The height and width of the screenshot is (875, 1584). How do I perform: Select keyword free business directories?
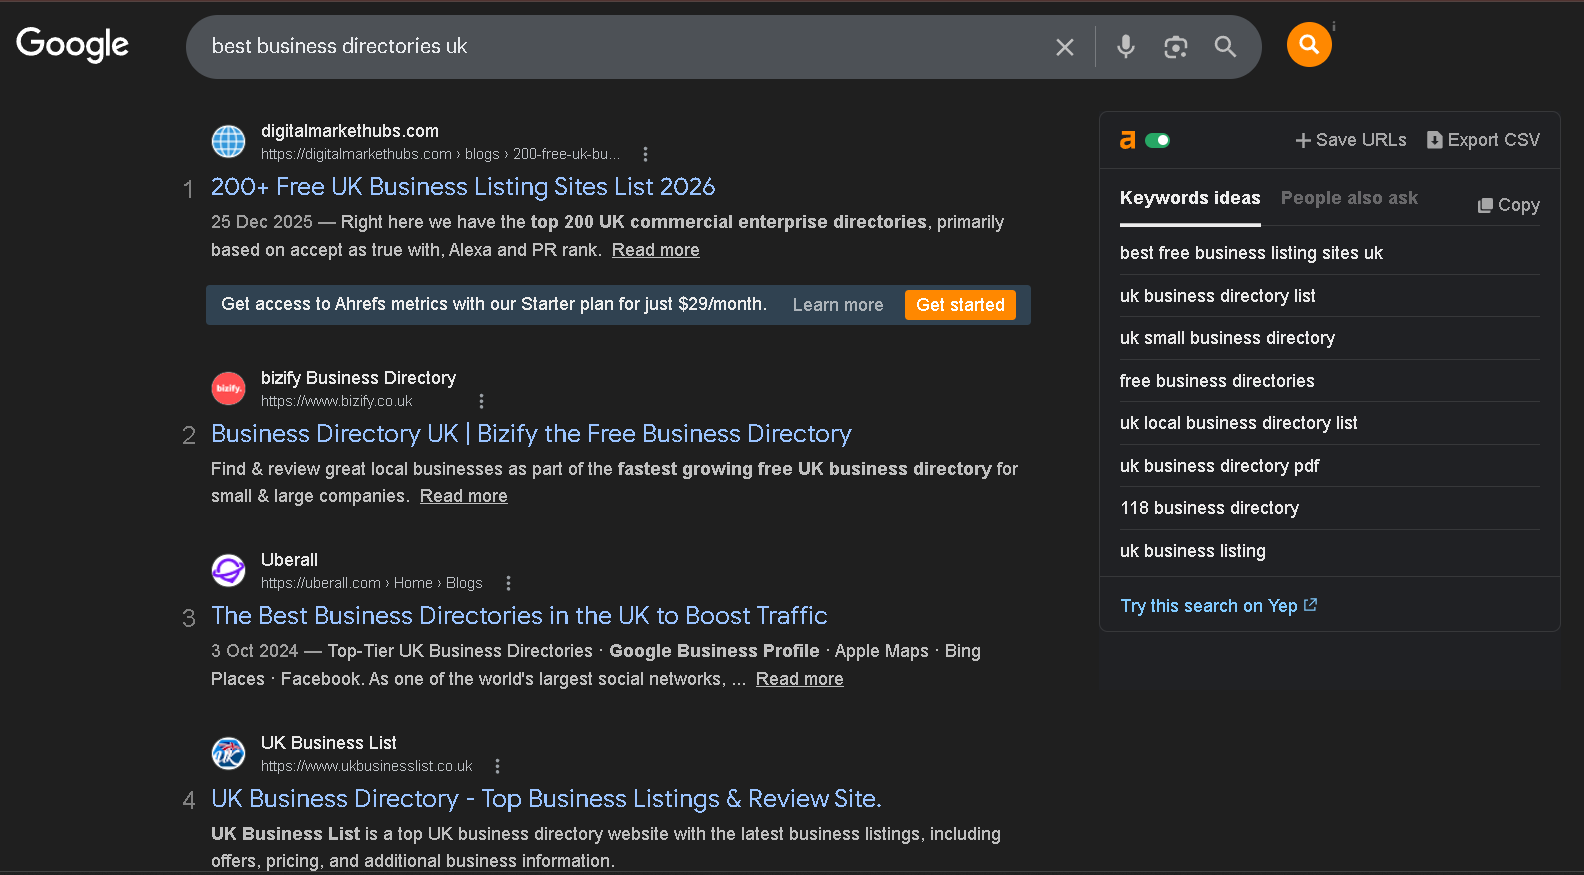pos(1217,381)
